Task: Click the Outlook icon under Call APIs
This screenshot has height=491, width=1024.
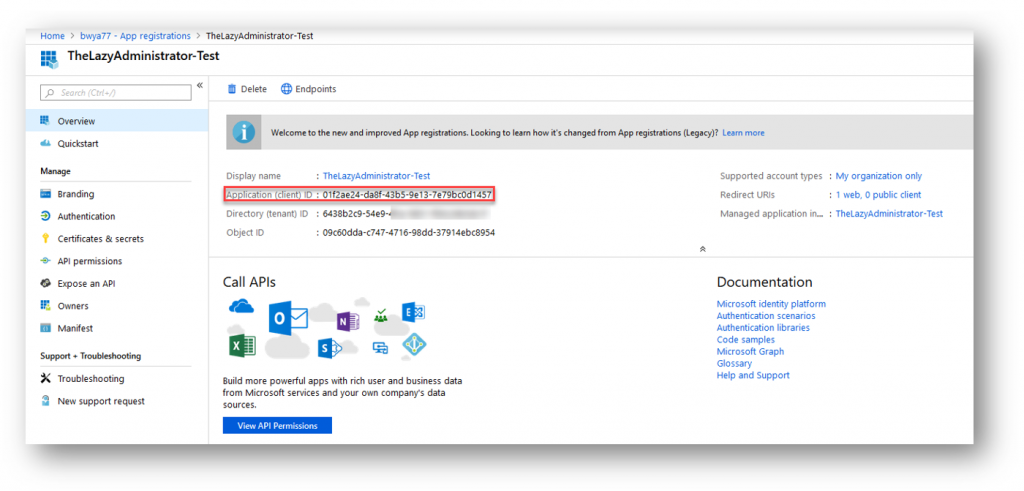Action: pos(287,319)
